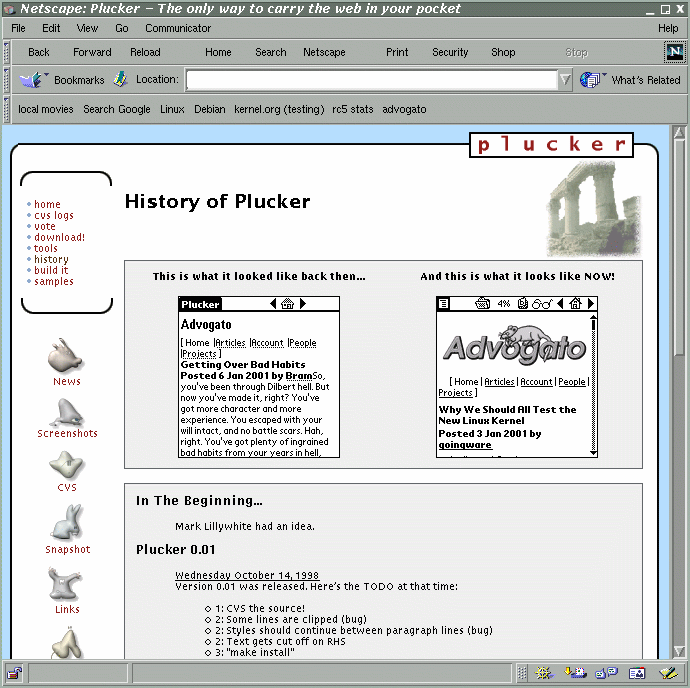Viewport: 690px width, 688px height.
Task: Open the 'local movies' bookmark
Action: pos(46,109)
